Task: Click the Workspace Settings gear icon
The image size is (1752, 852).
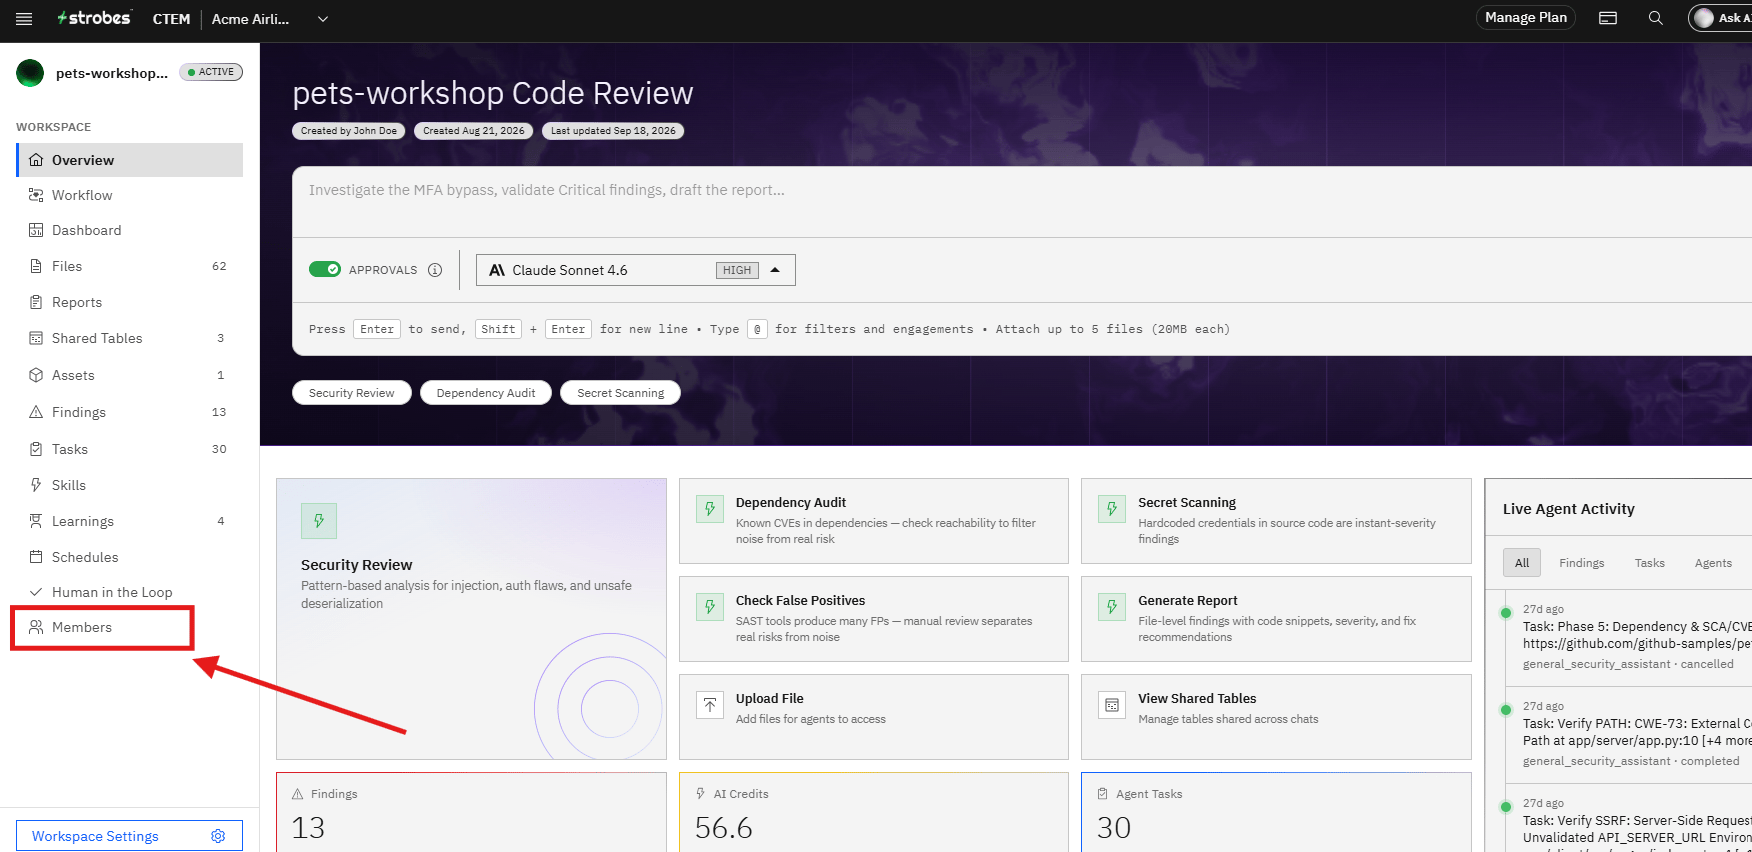Action: tap(218, 836)
